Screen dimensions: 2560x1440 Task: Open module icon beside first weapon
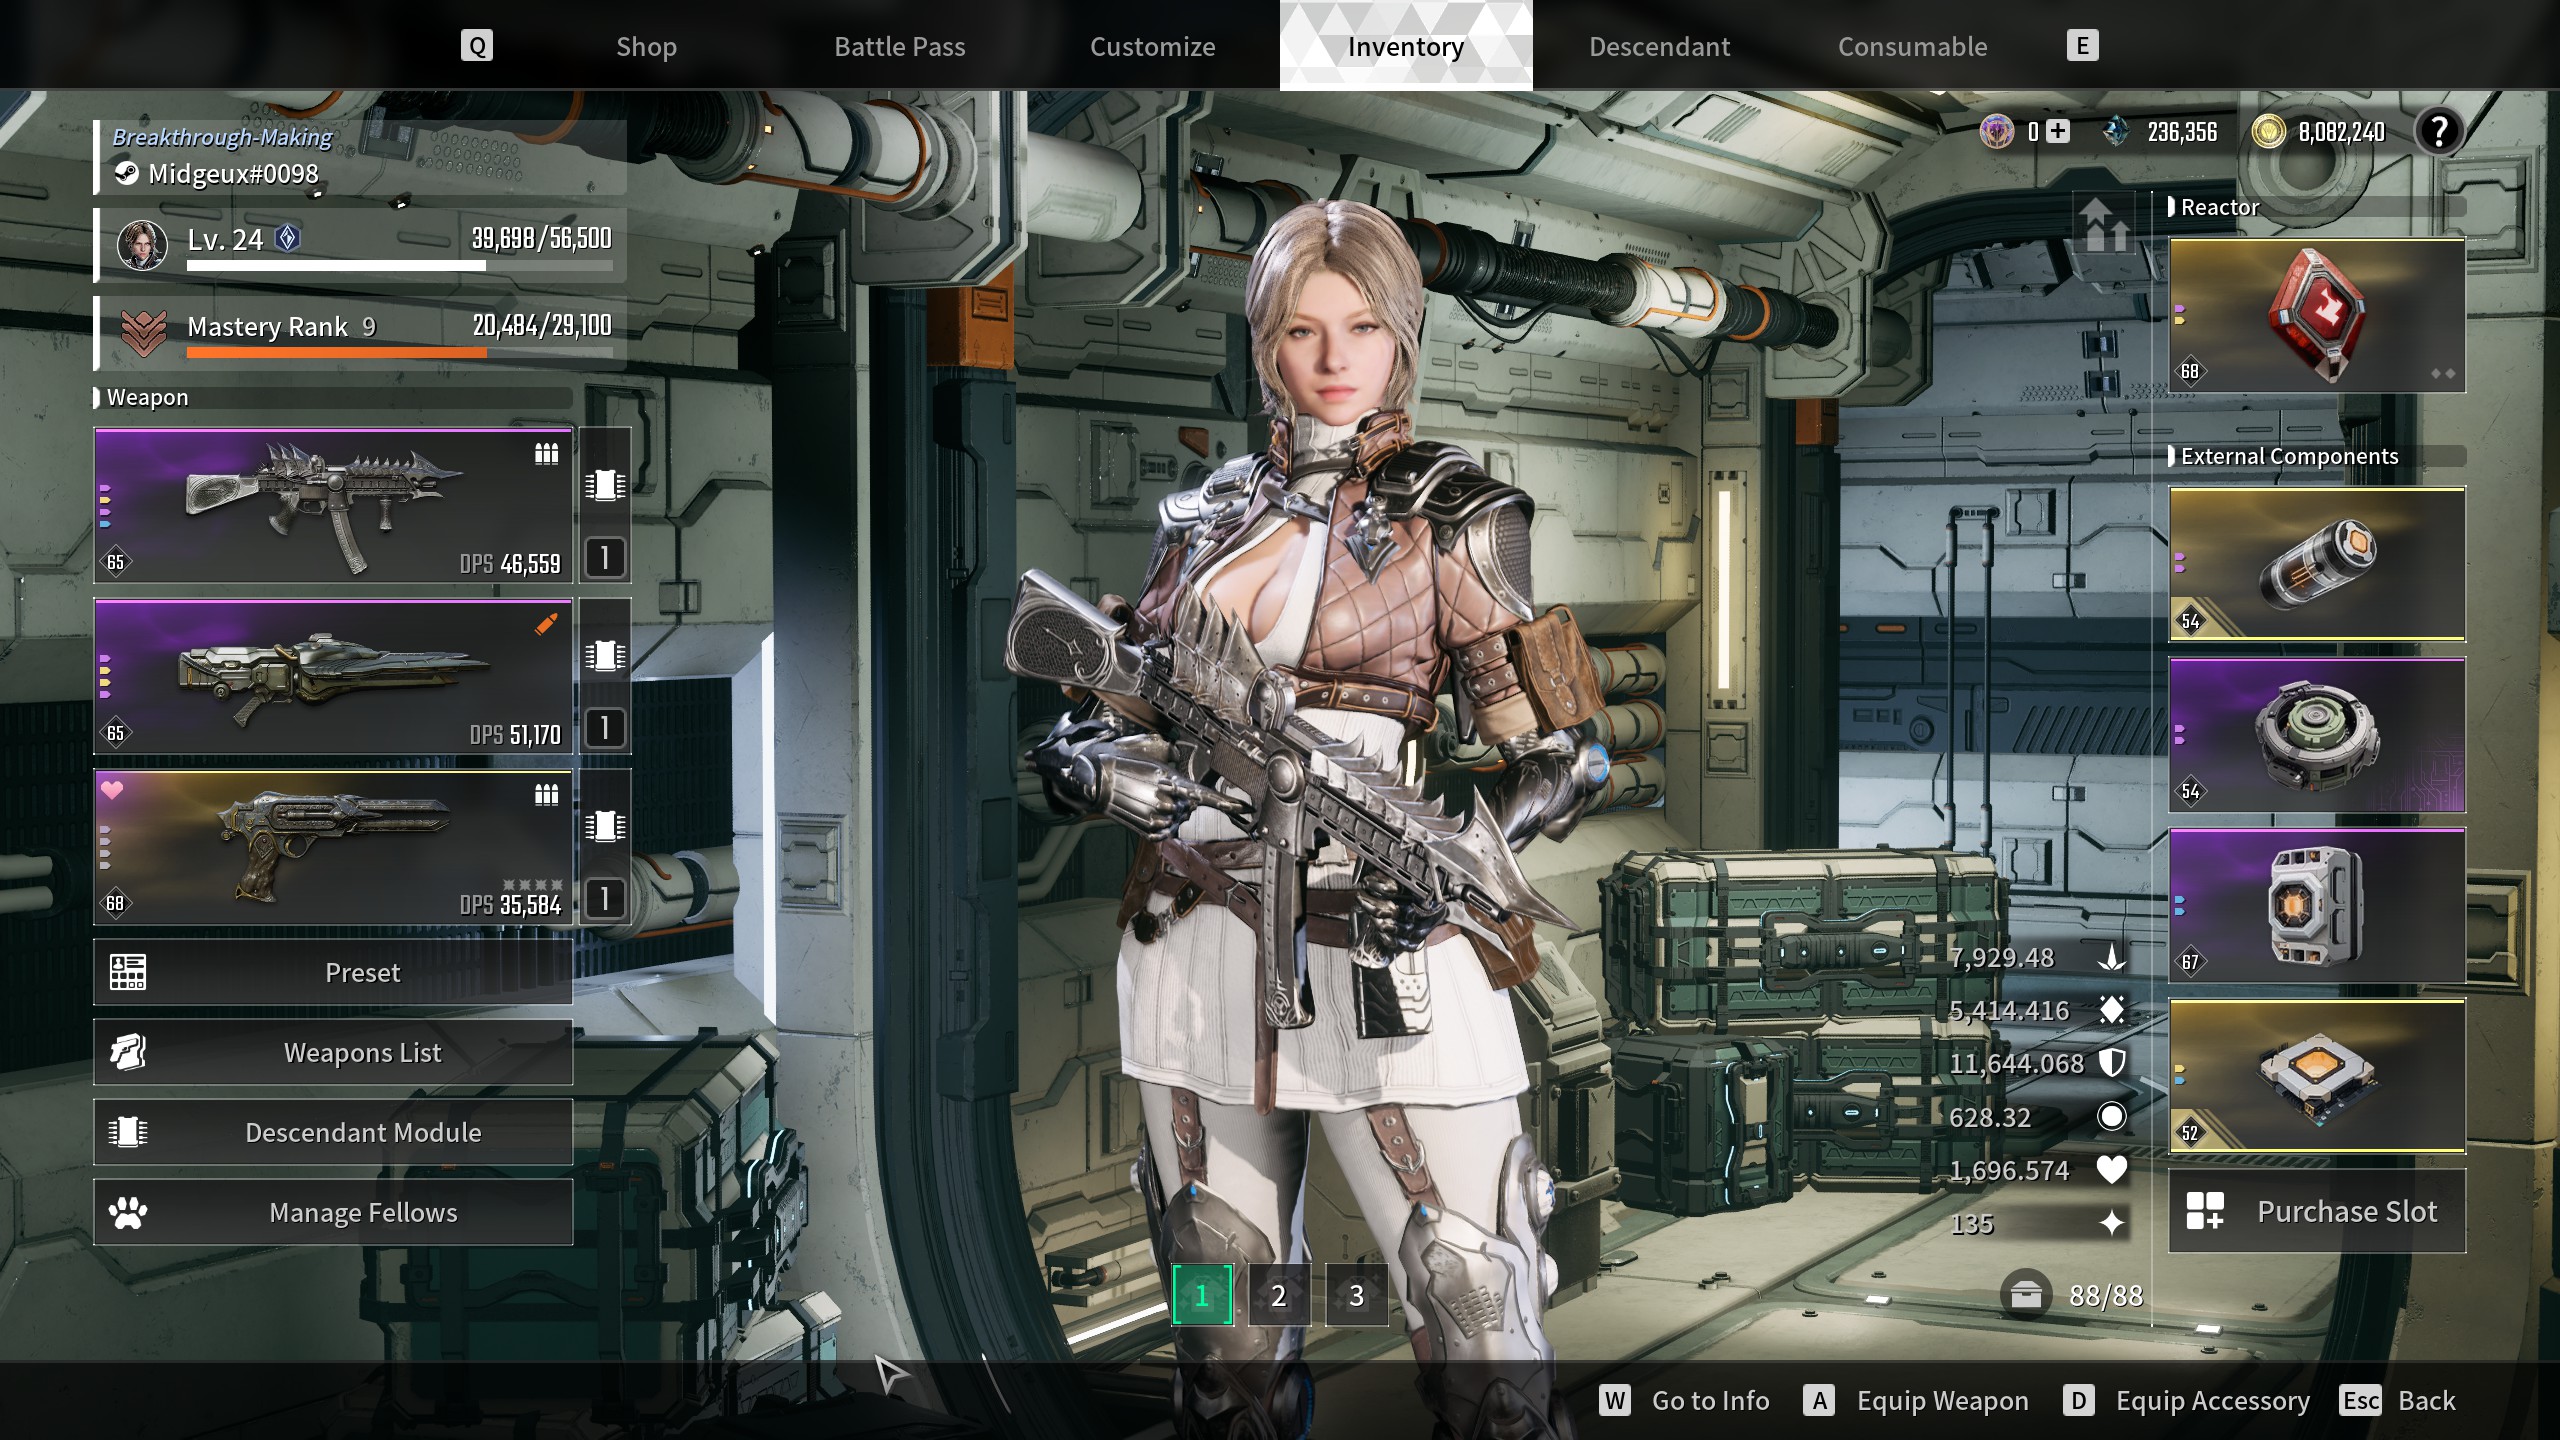tap(605, 486)
